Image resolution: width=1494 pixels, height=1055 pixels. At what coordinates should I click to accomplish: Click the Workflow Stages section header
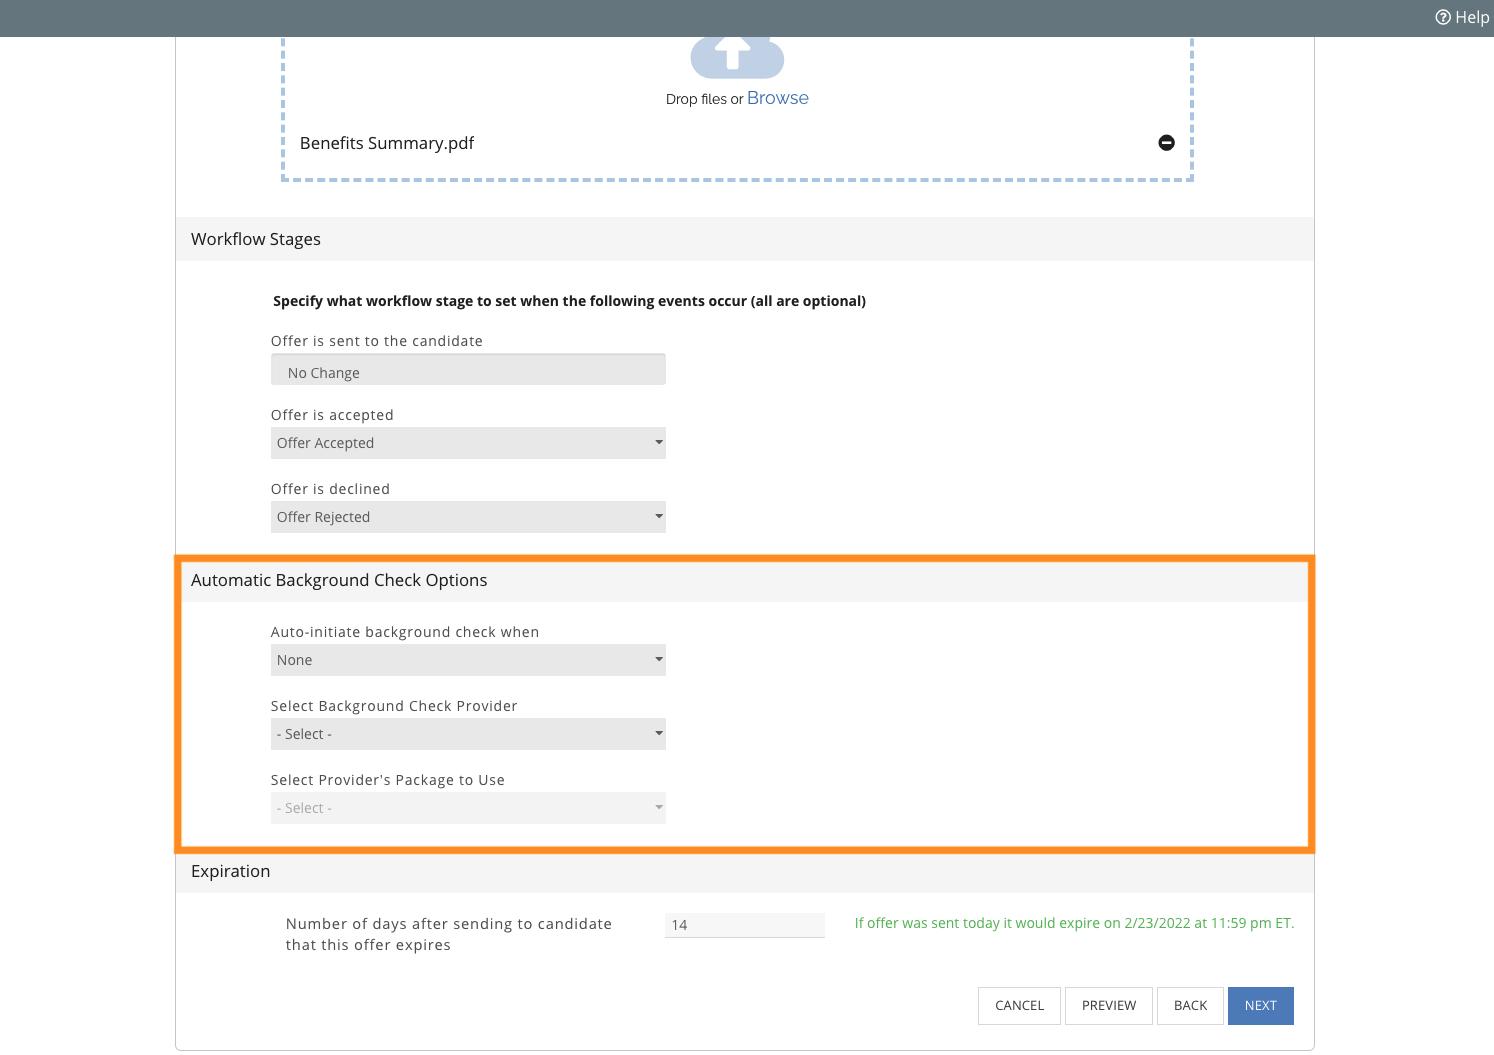coord(256,239)
